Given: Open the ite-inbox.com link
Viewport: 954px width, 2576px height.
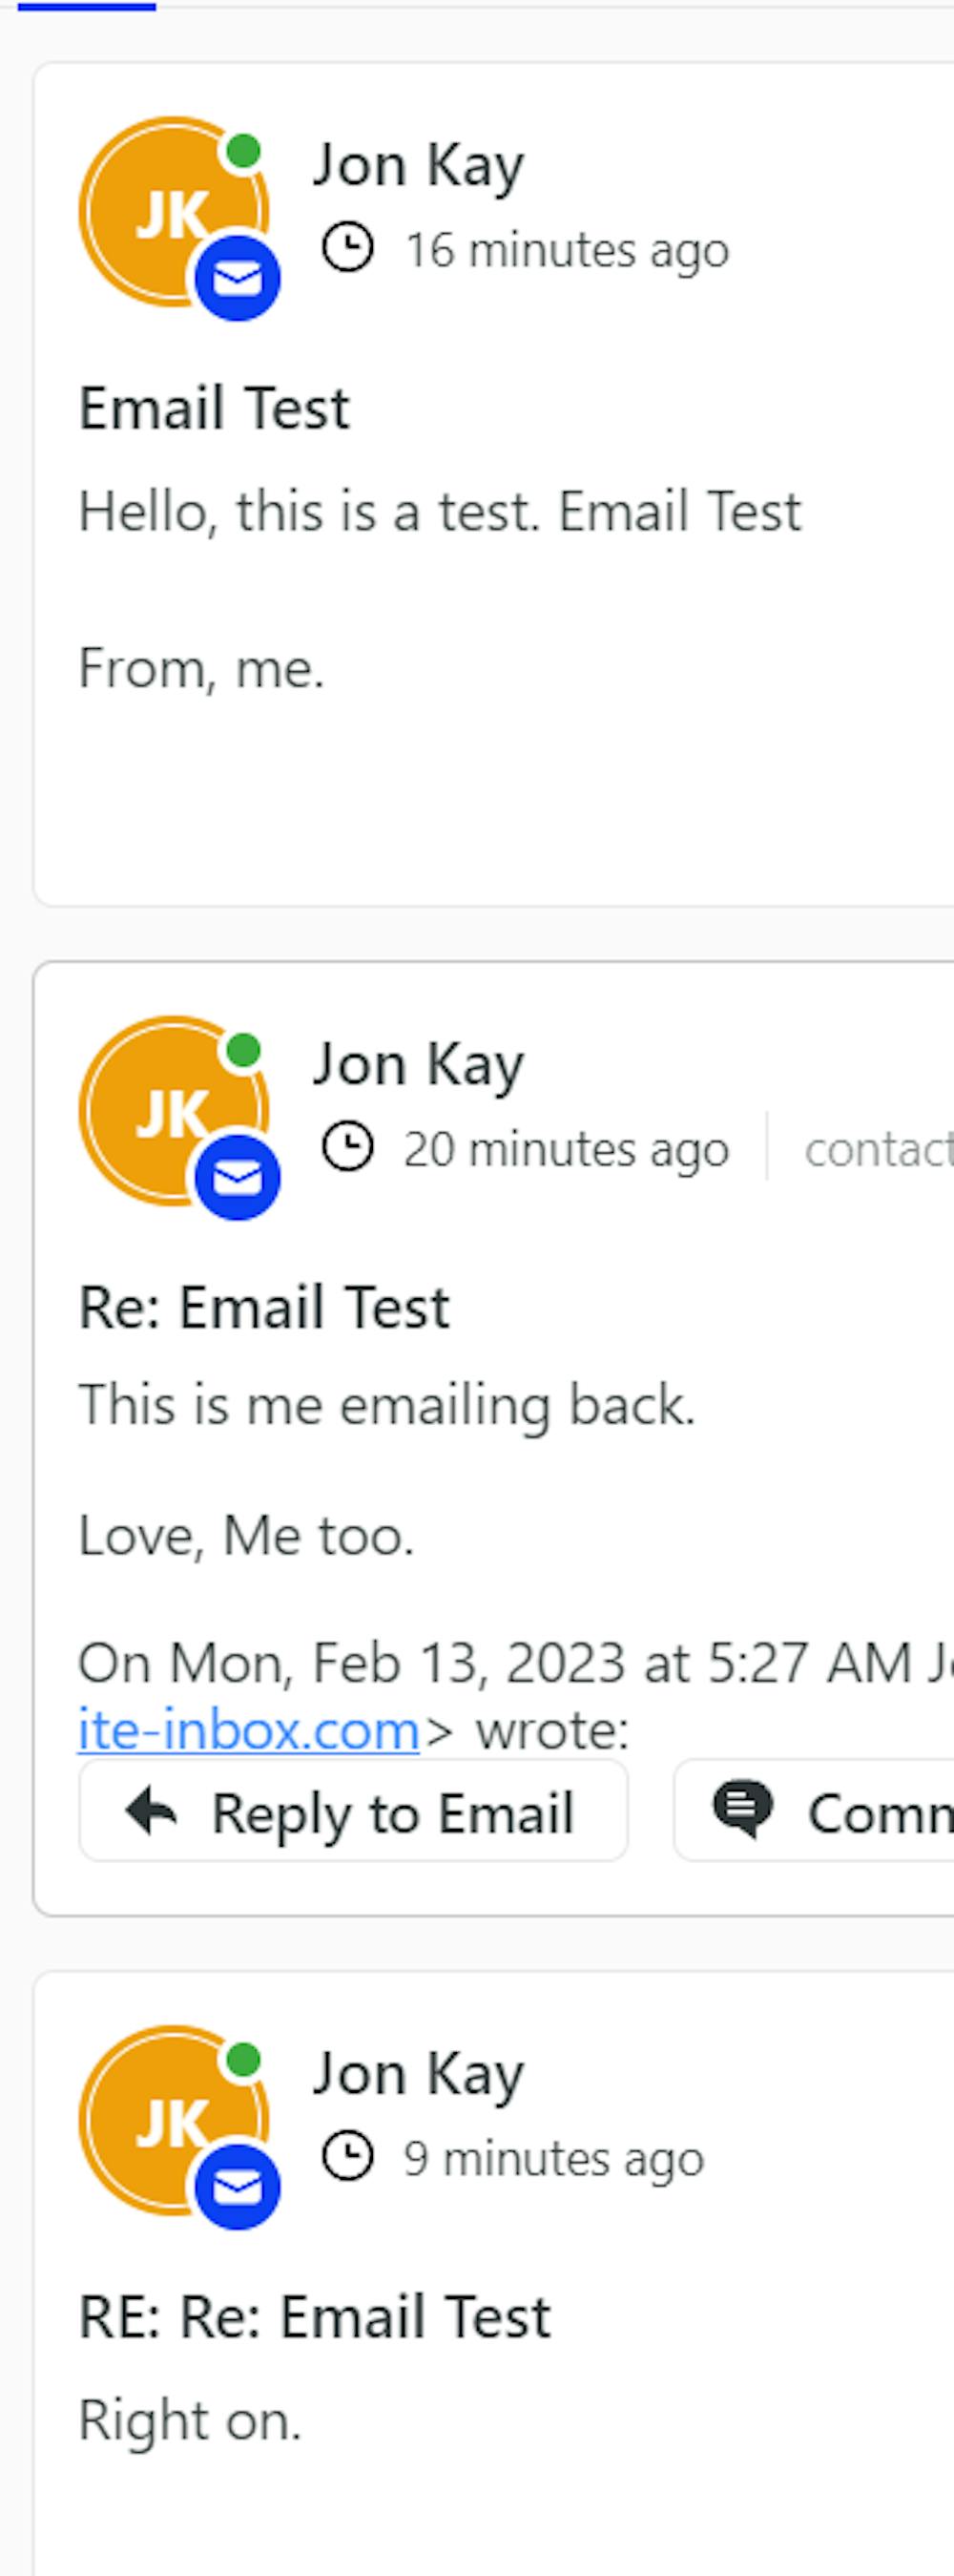Looking at the screenshot, I should tap(248, 1730).
